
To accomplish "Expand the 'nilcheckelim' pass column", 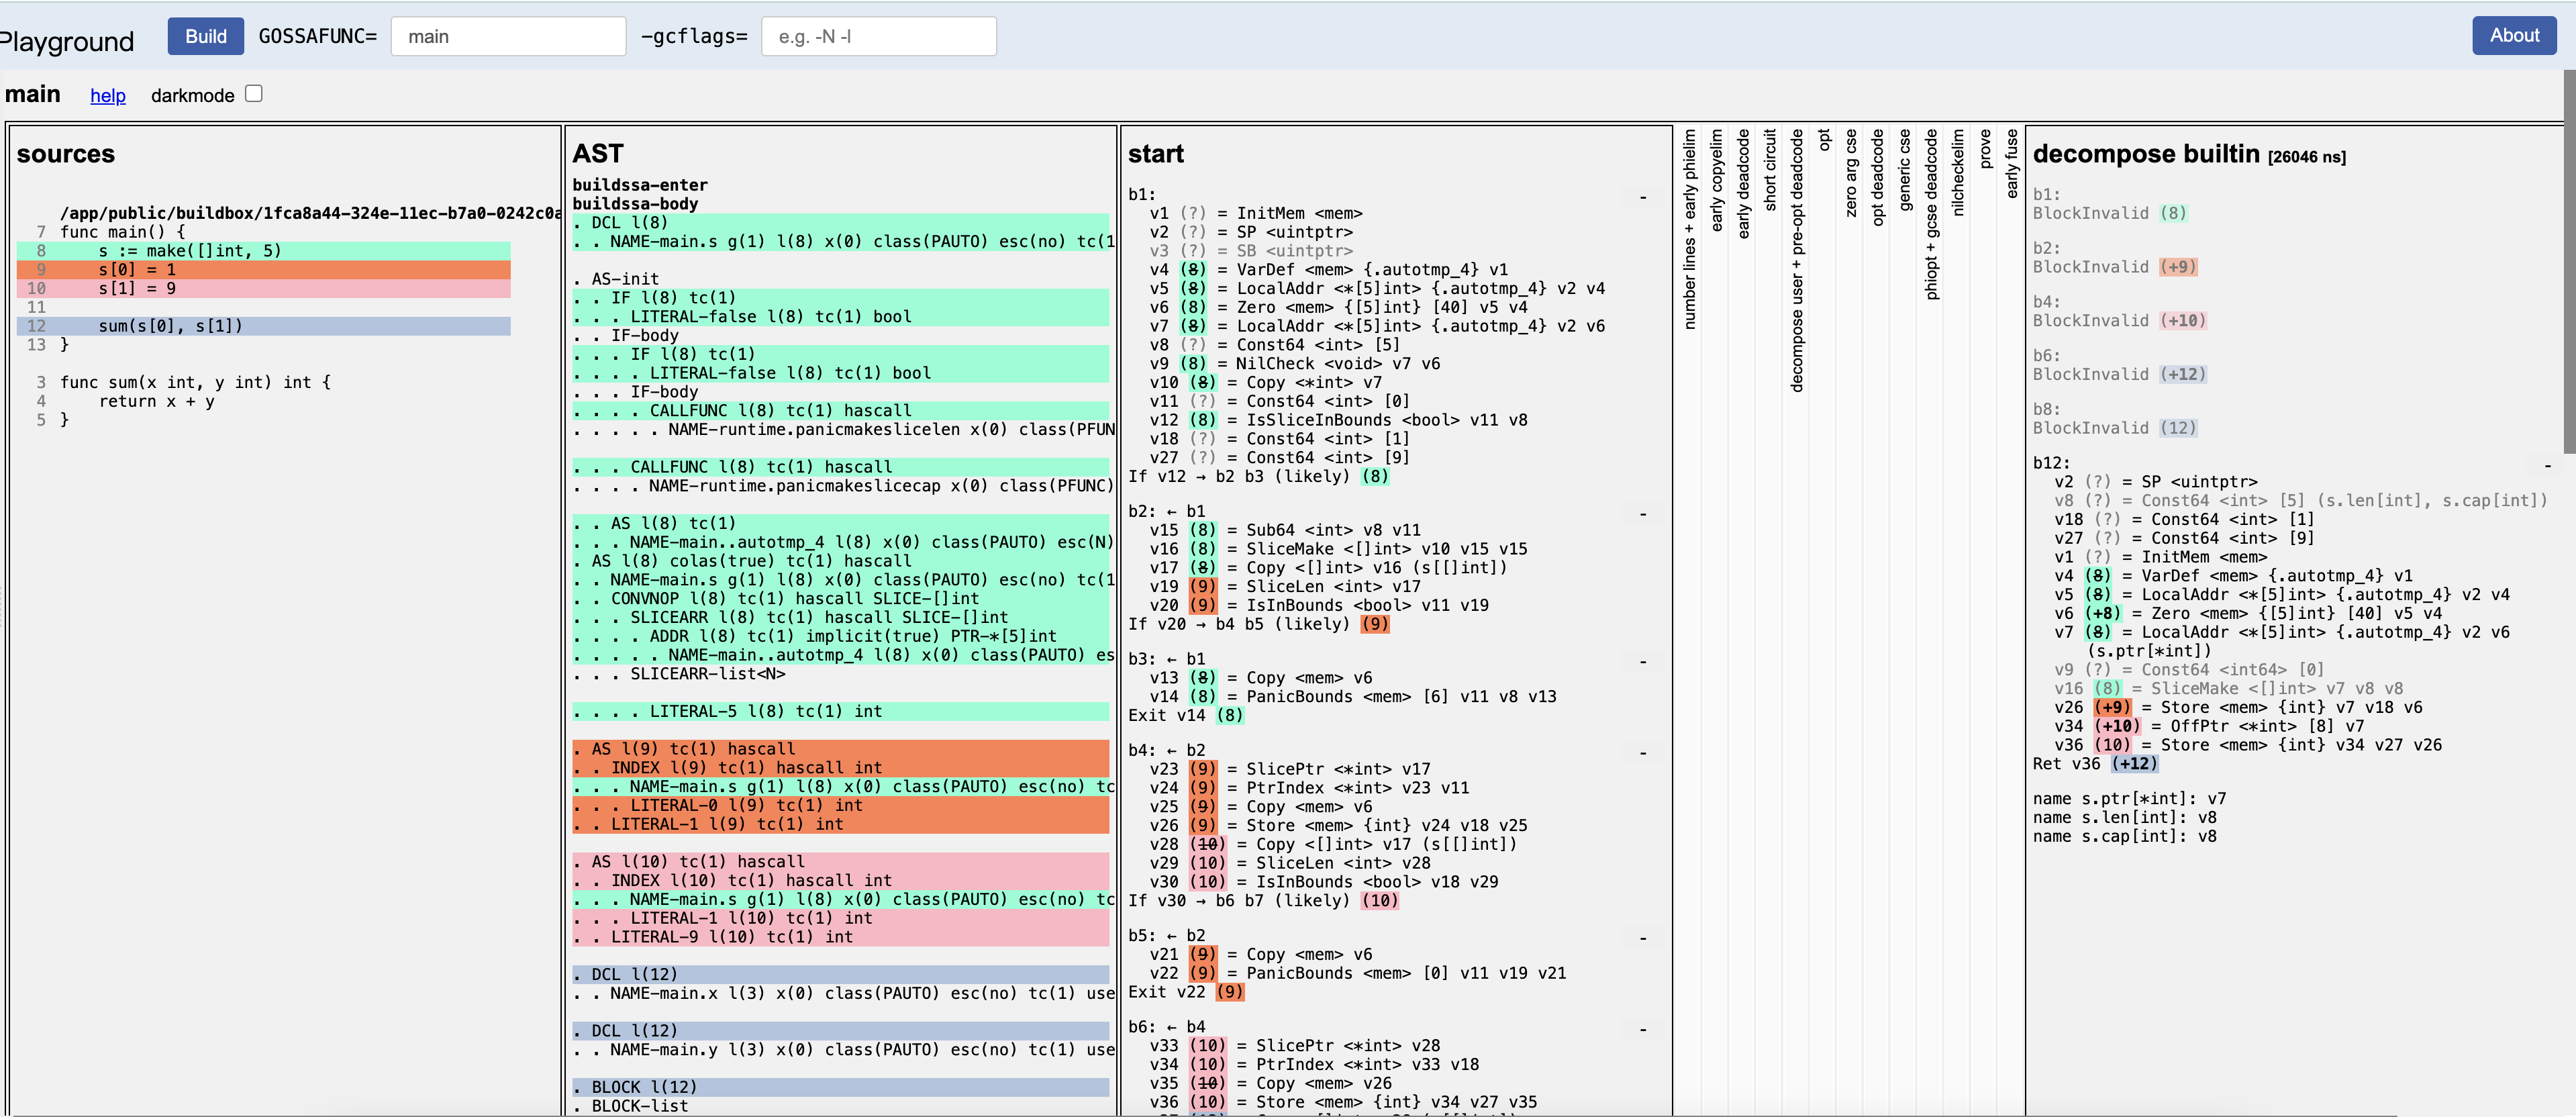I will (1957, 172).
